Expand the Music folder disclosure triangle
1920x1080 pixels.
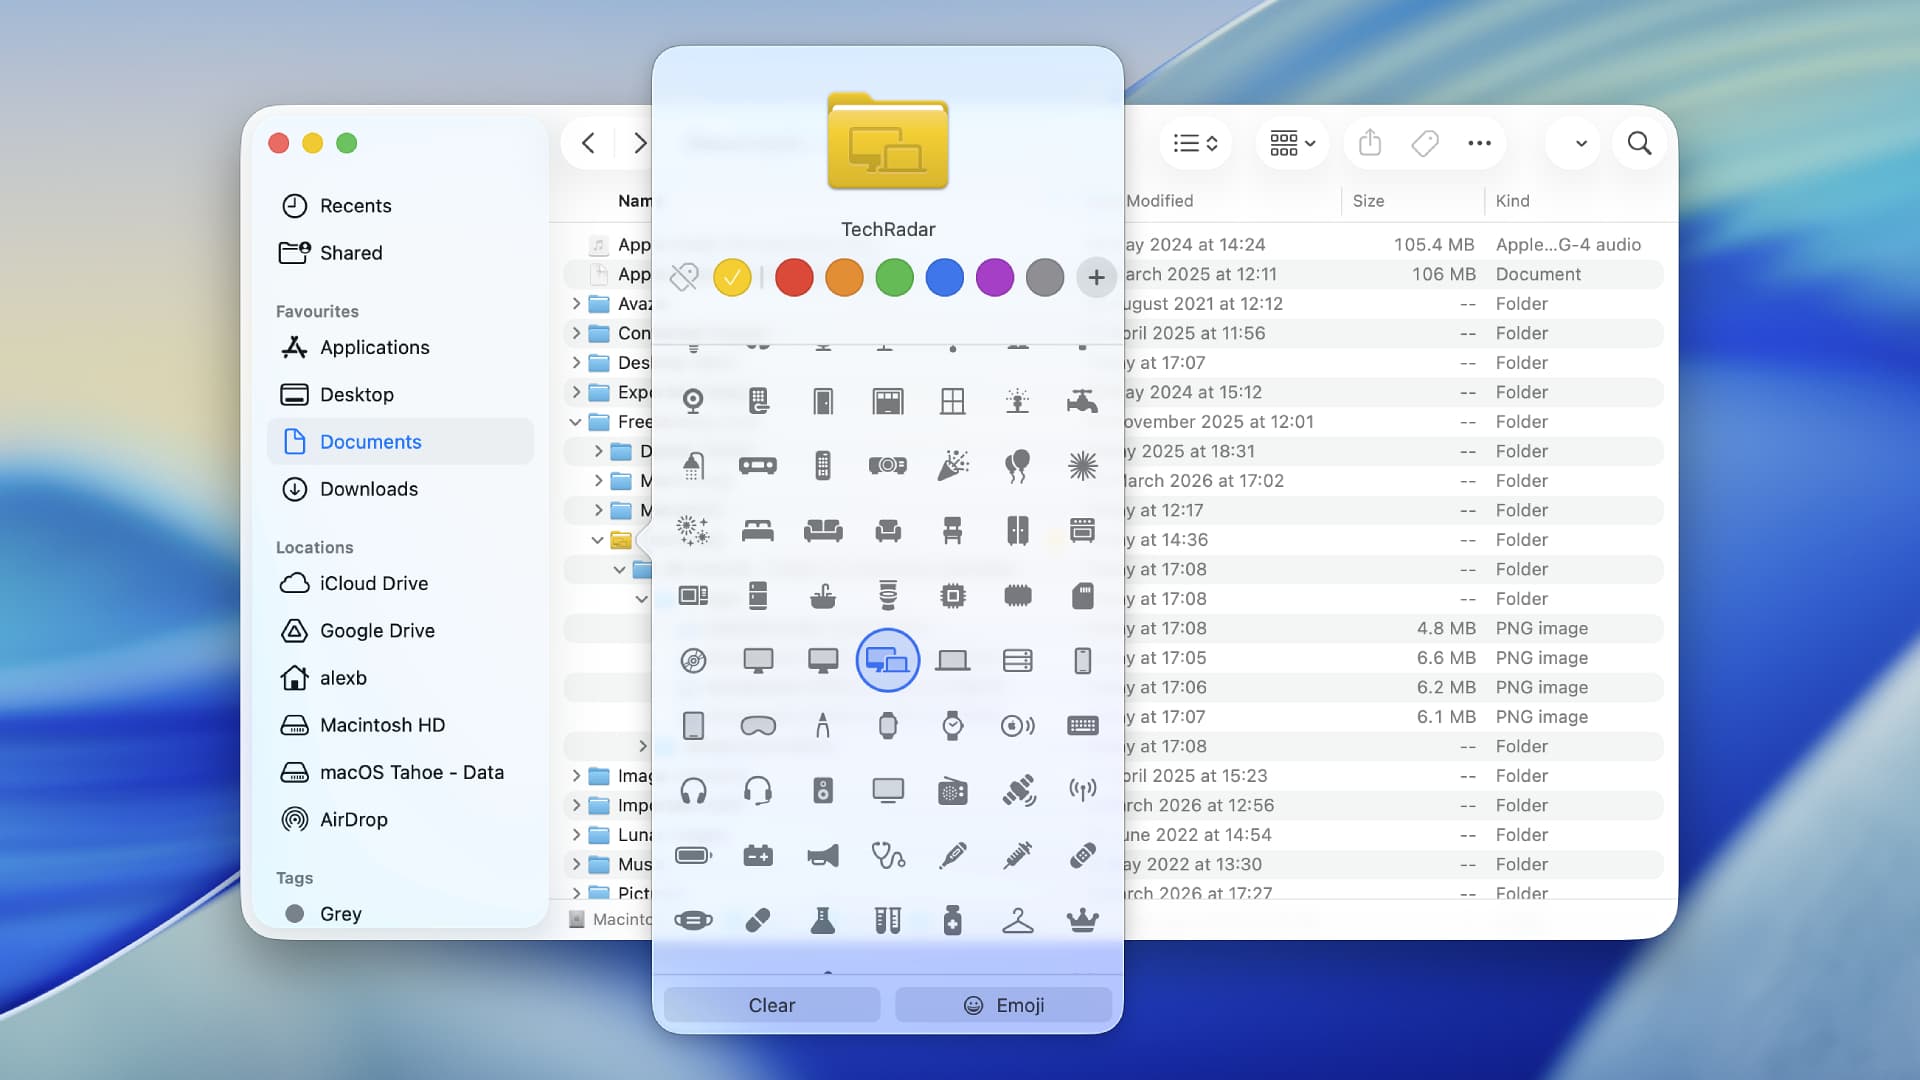(x=575, y=863)
